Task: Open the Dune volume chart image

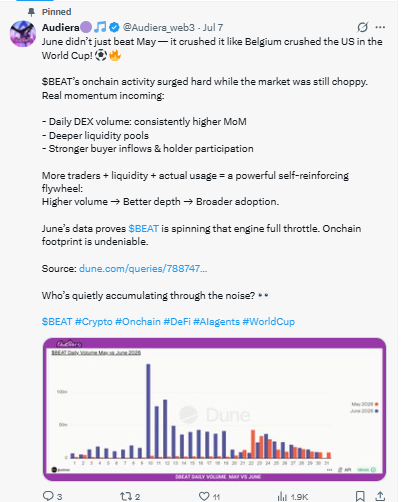Action: (215, 409)
